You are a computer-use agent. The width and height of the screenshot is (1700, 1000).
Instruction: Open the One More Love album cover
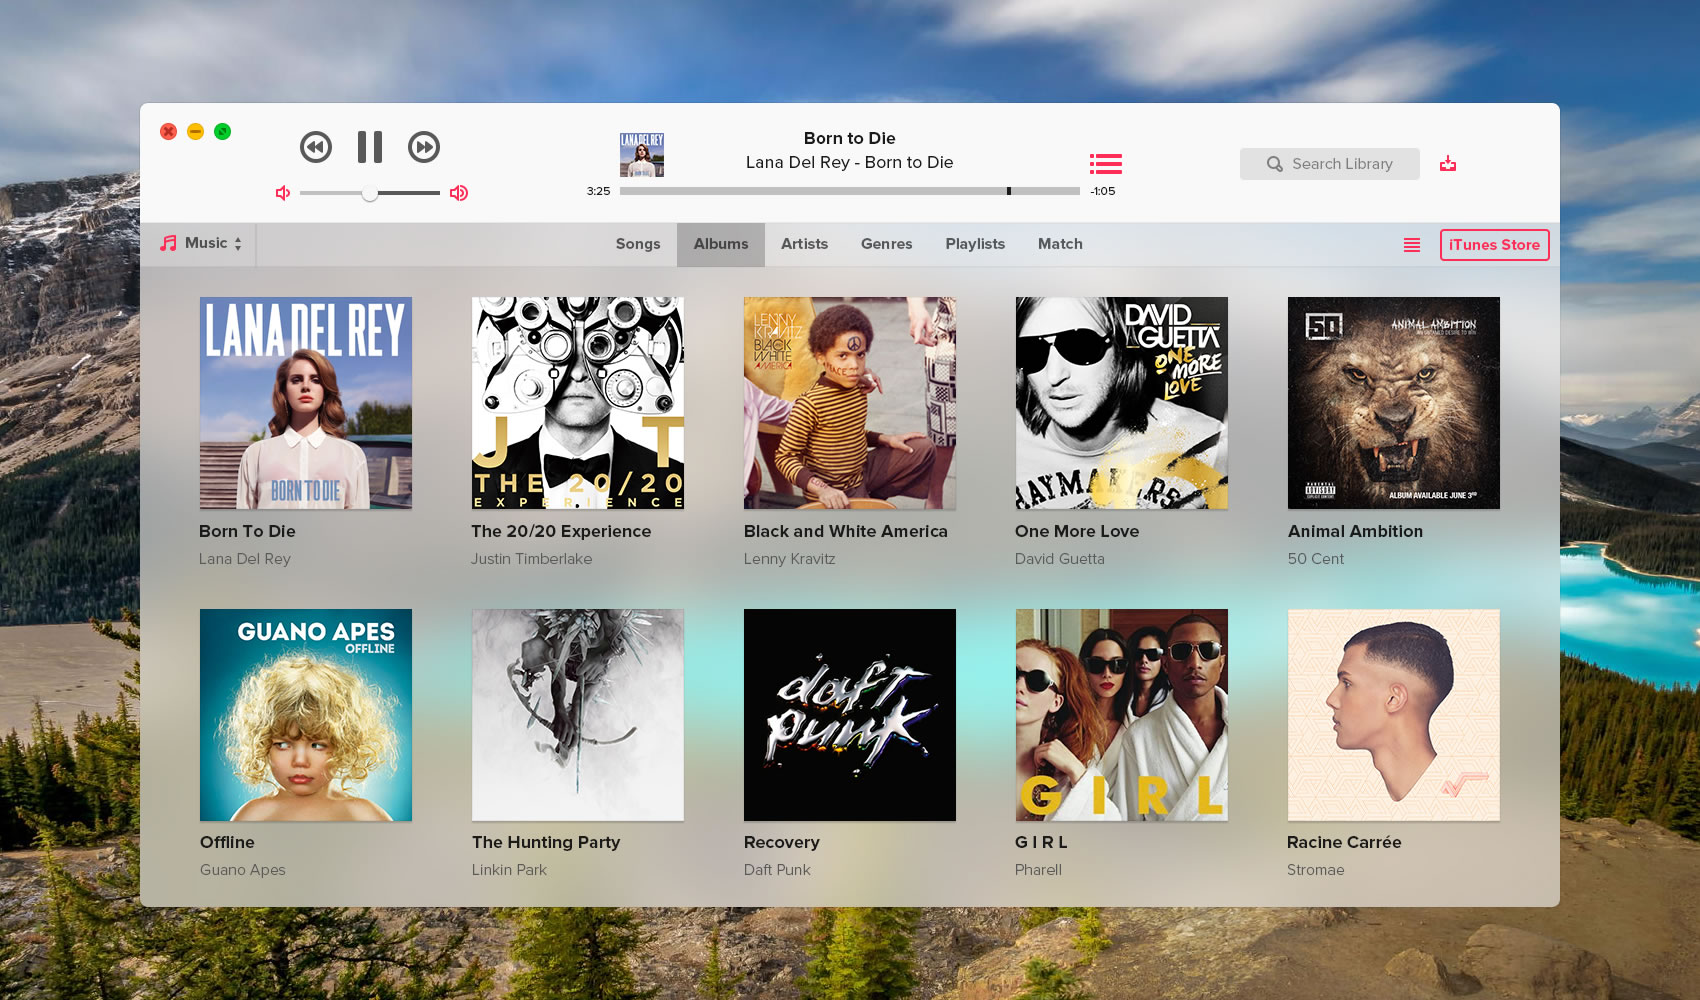(1122, 403)
